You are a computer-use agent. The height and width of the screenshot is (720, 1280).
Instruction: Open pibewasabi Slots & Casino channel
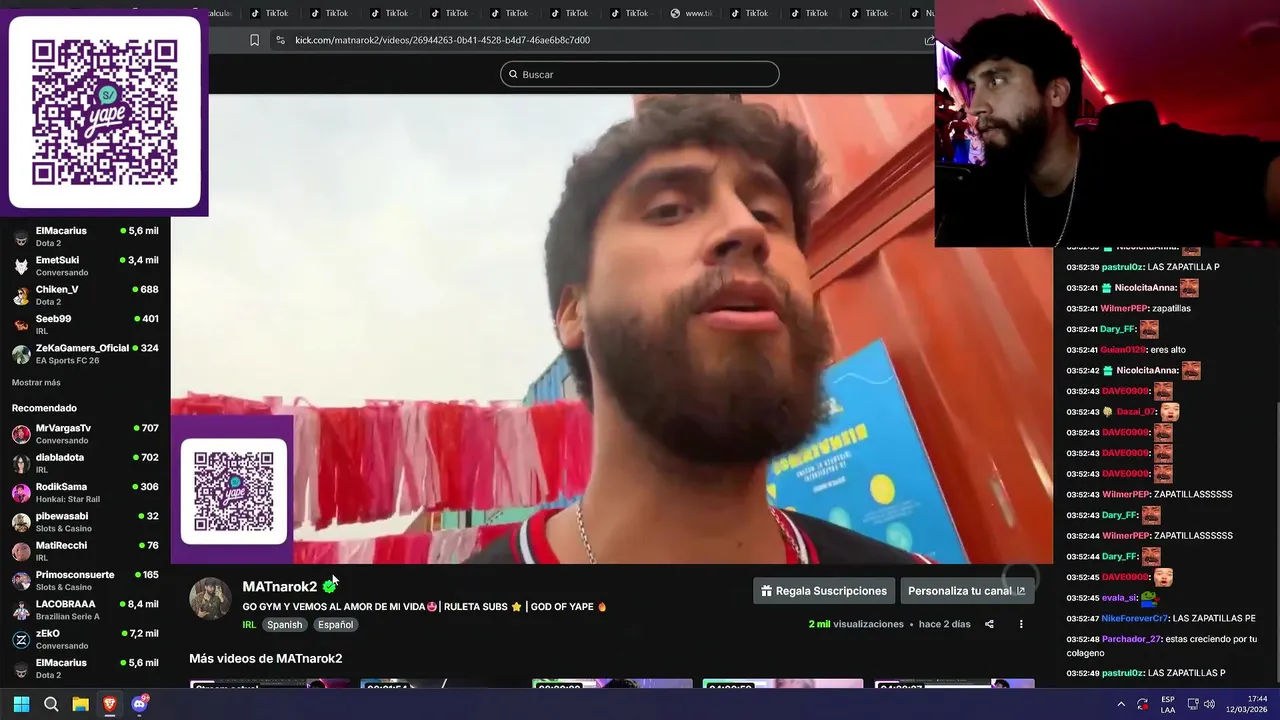click(x=85, y=522)
